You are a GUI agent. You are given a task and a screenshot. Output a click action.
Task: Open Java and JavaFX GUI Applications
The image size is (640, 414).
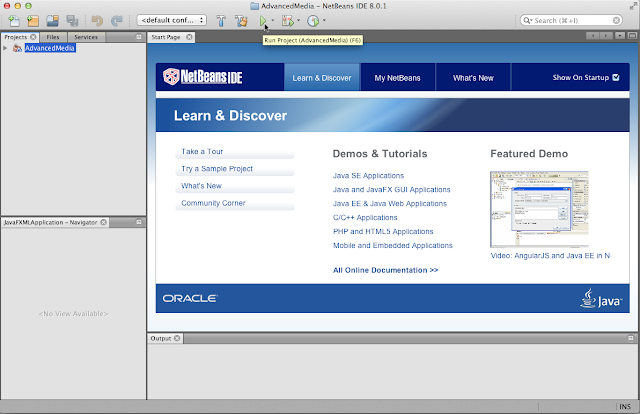tap(391, 189)
